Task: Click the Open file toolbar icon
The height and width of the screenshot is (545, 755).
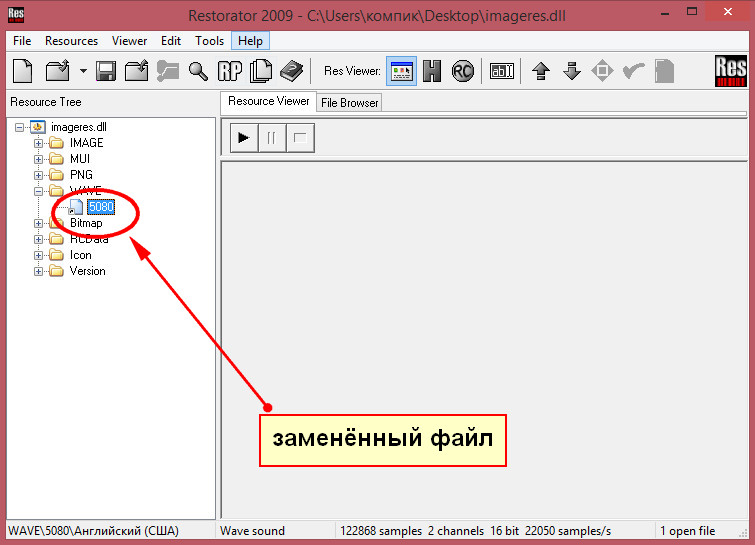Action: click(57, 71)
